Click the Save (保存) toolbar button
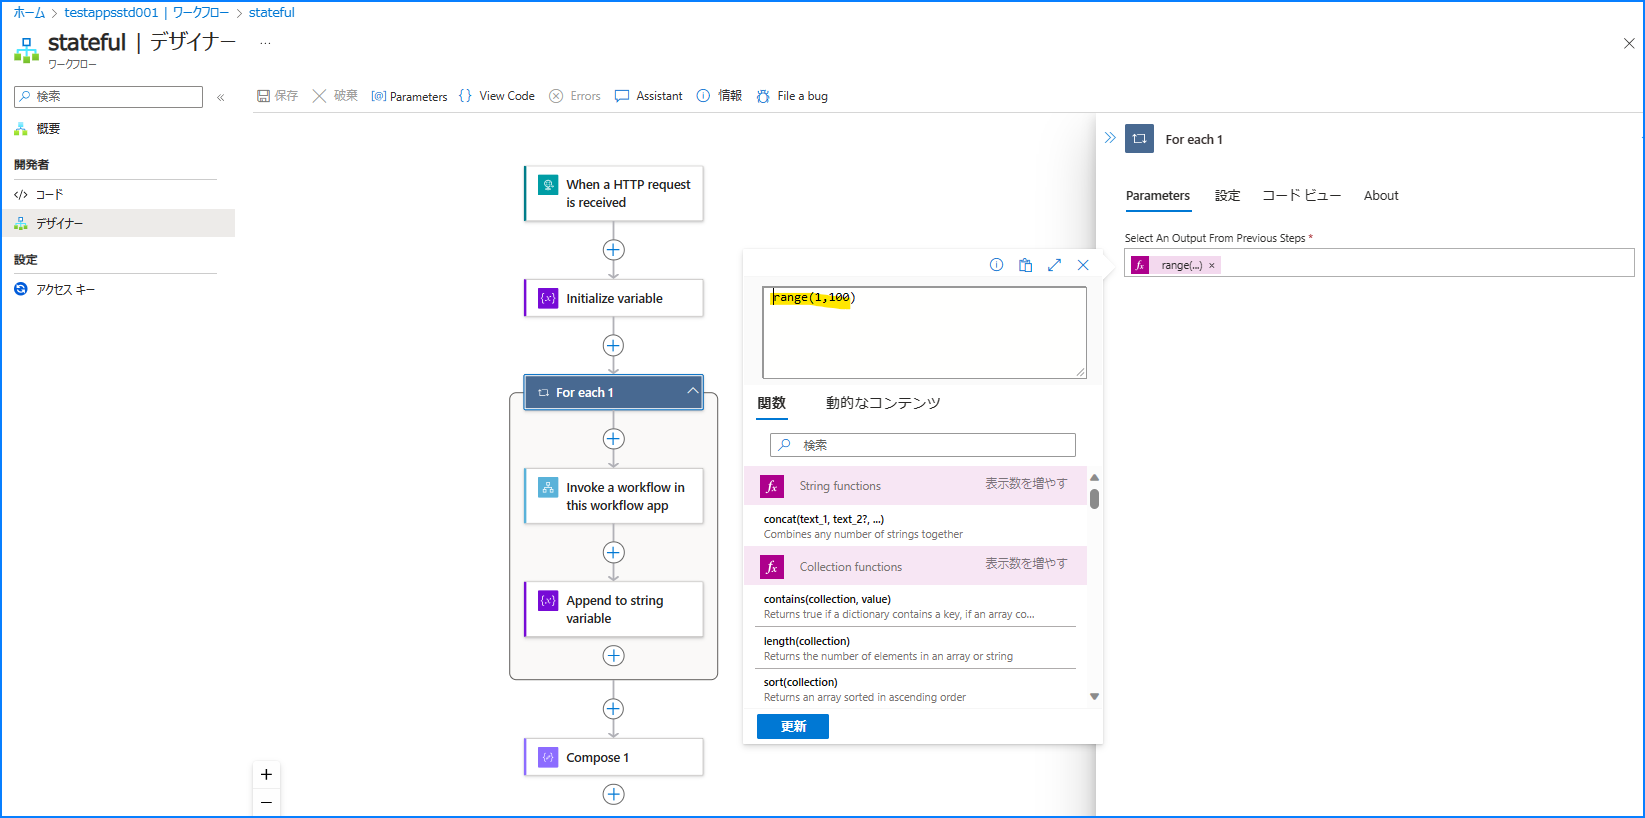This screenshot has width=1645, height=818. pos(277,96)
